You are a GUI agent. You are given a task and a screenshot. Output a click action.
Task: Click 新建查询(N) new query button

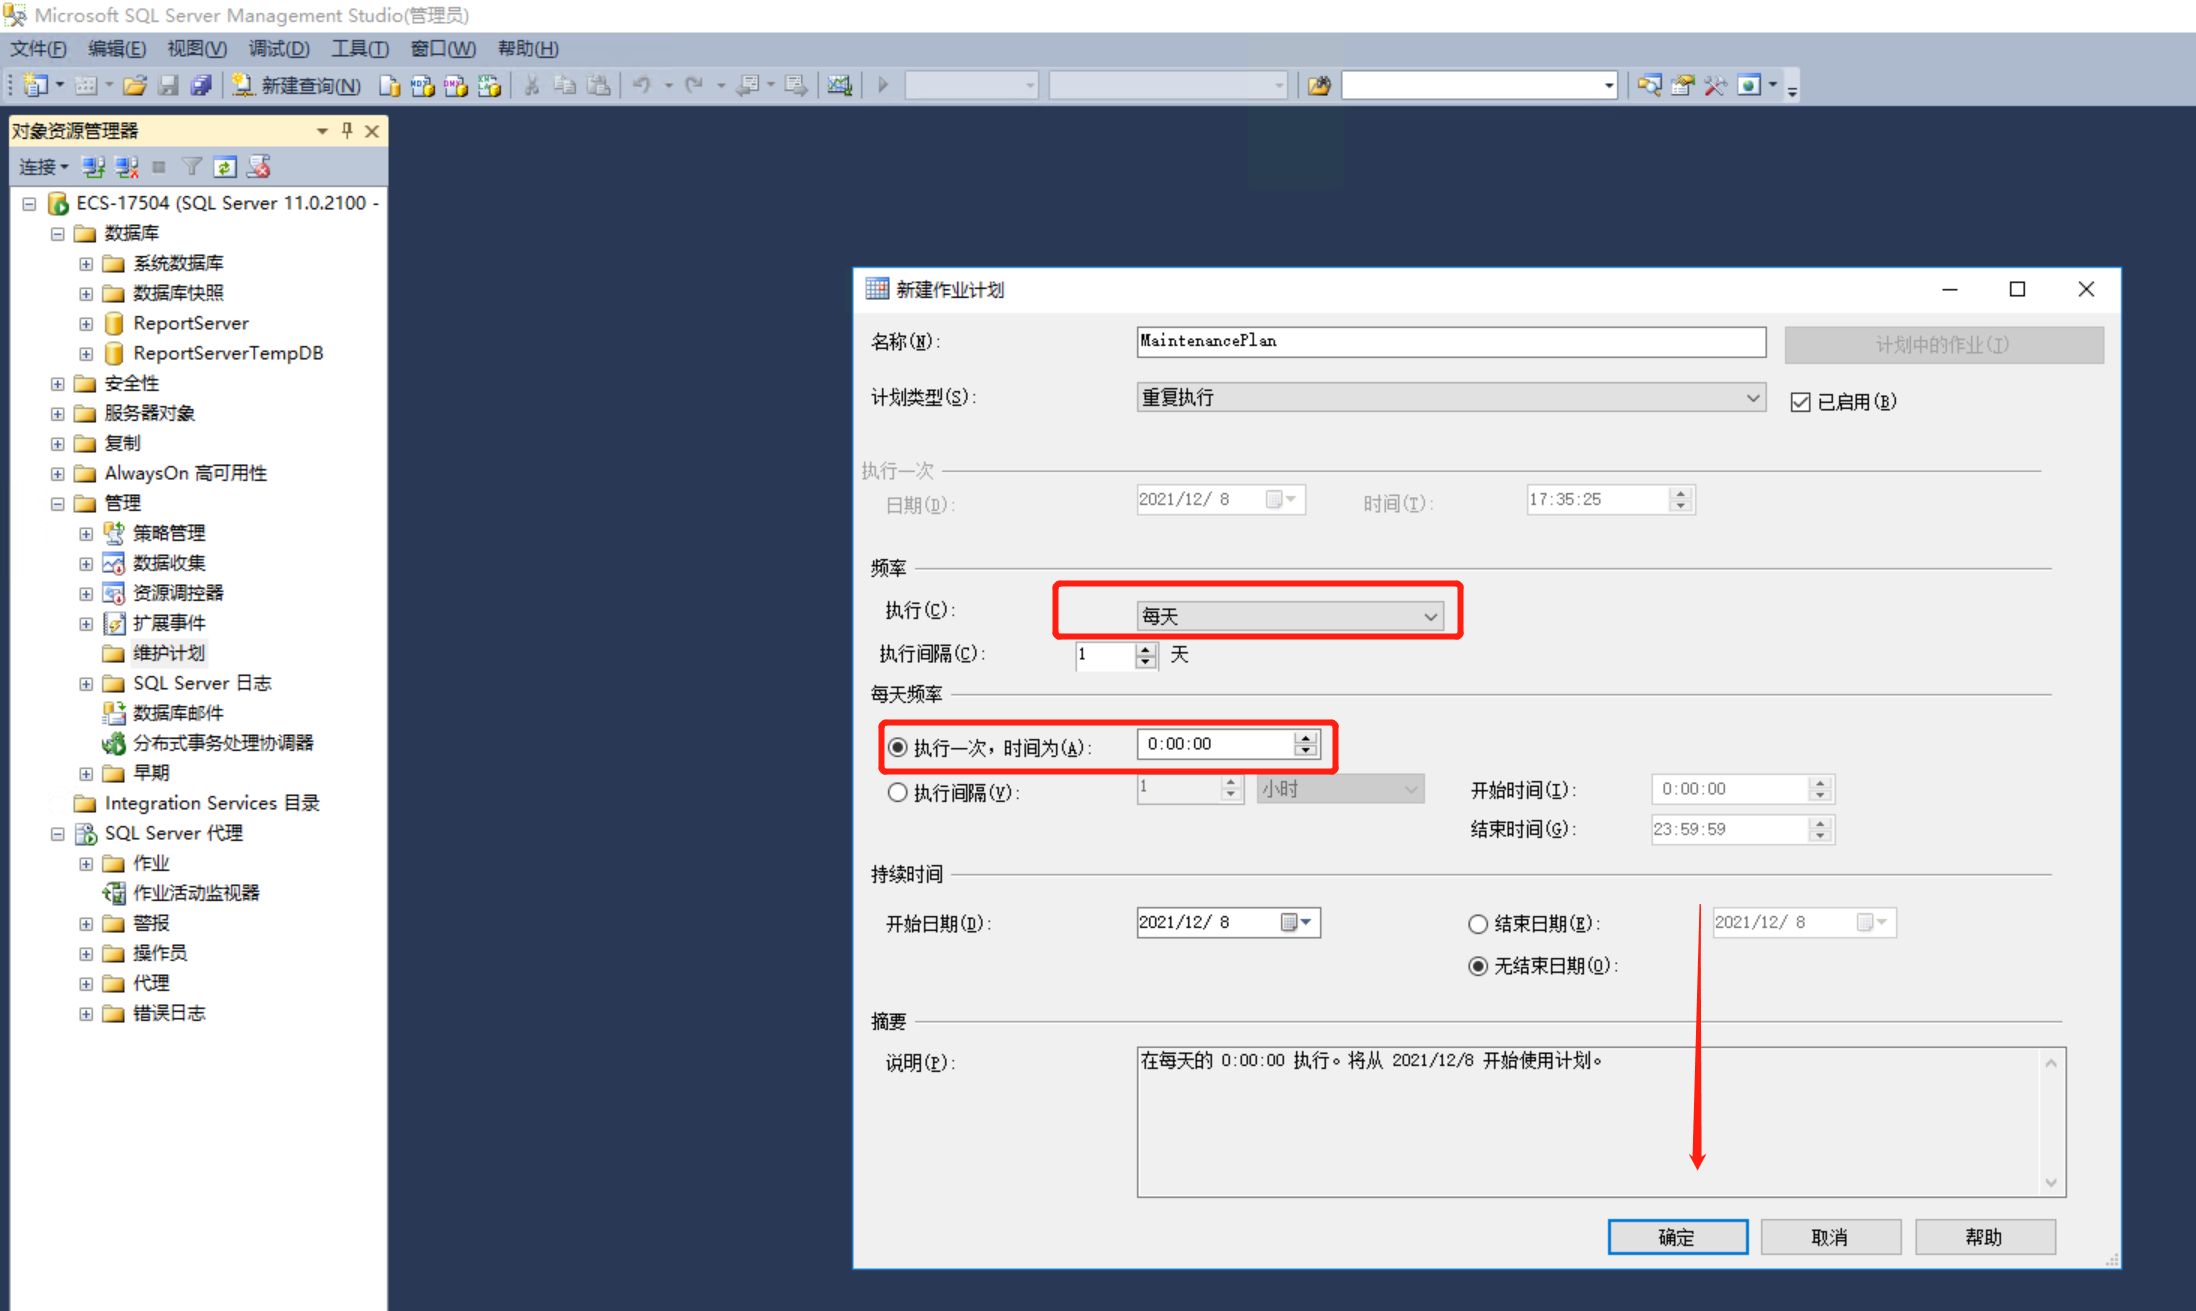click(x=296, y=85)
